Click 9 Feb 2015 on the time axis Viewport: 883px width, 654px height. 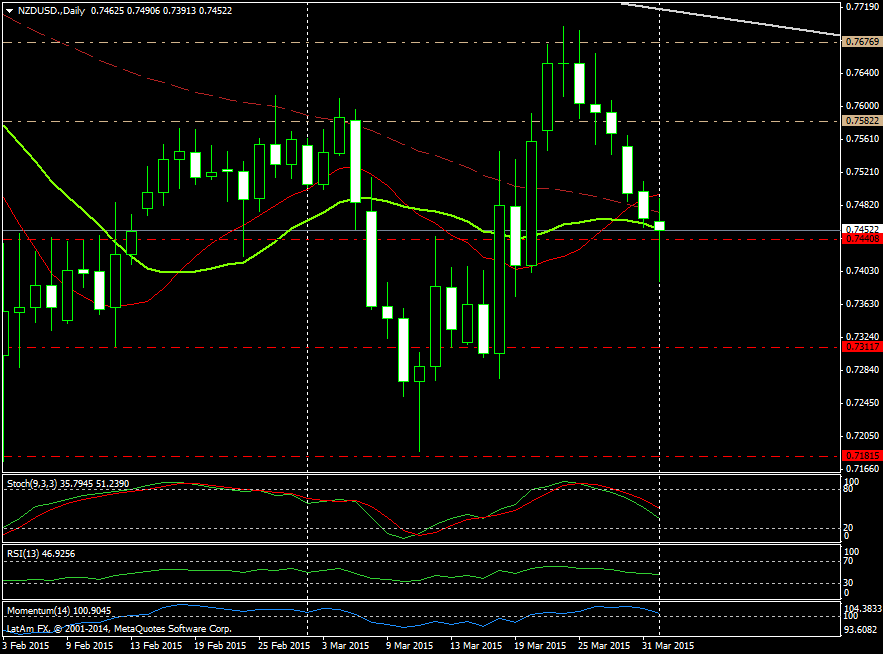pos(88,646)
